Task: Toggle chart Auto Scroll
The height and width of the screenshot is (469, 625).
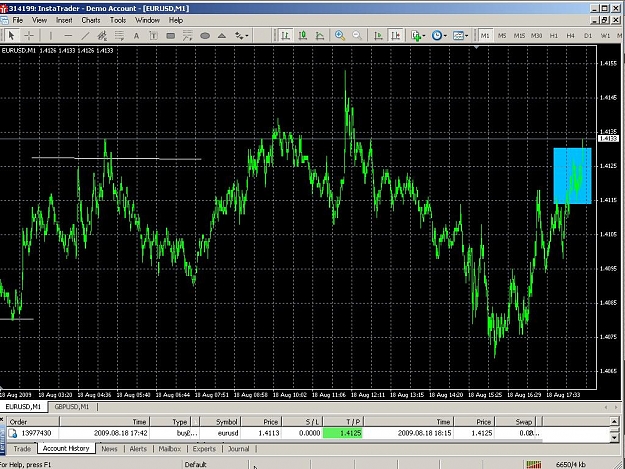Action: click(378, 36)
